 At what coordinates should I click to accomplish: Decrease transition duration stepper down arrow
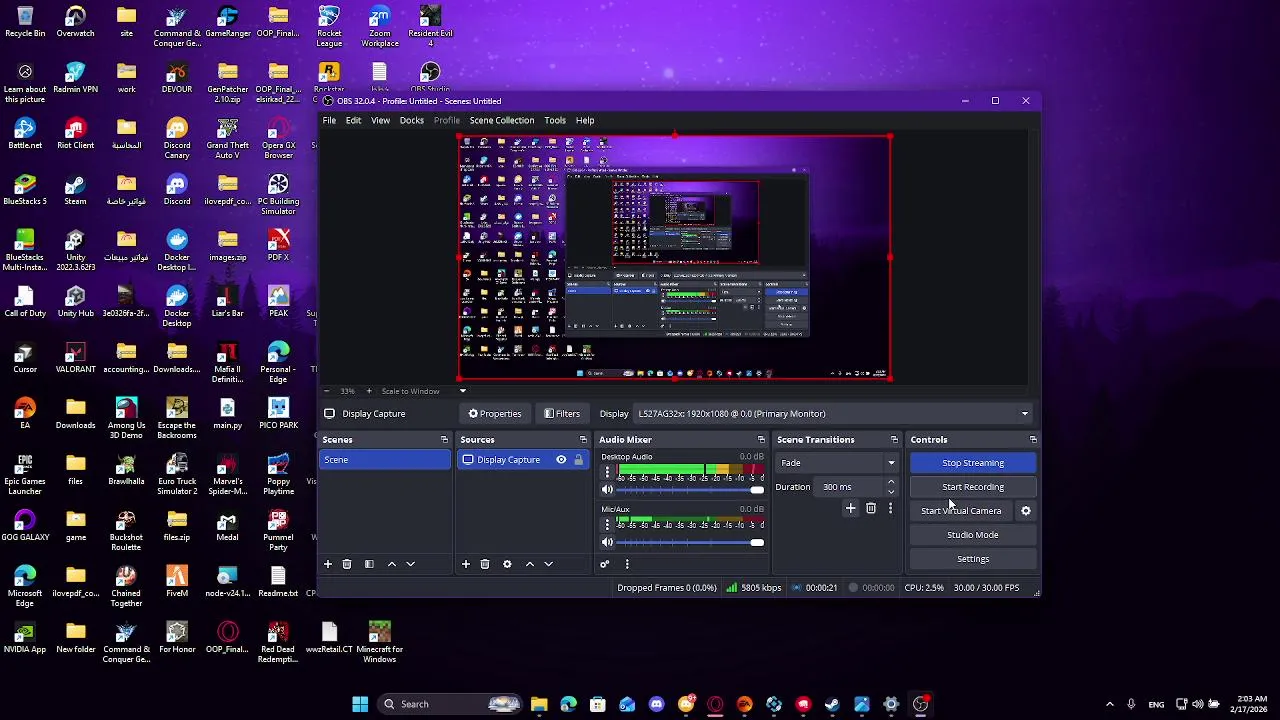[x=891, y=492]
